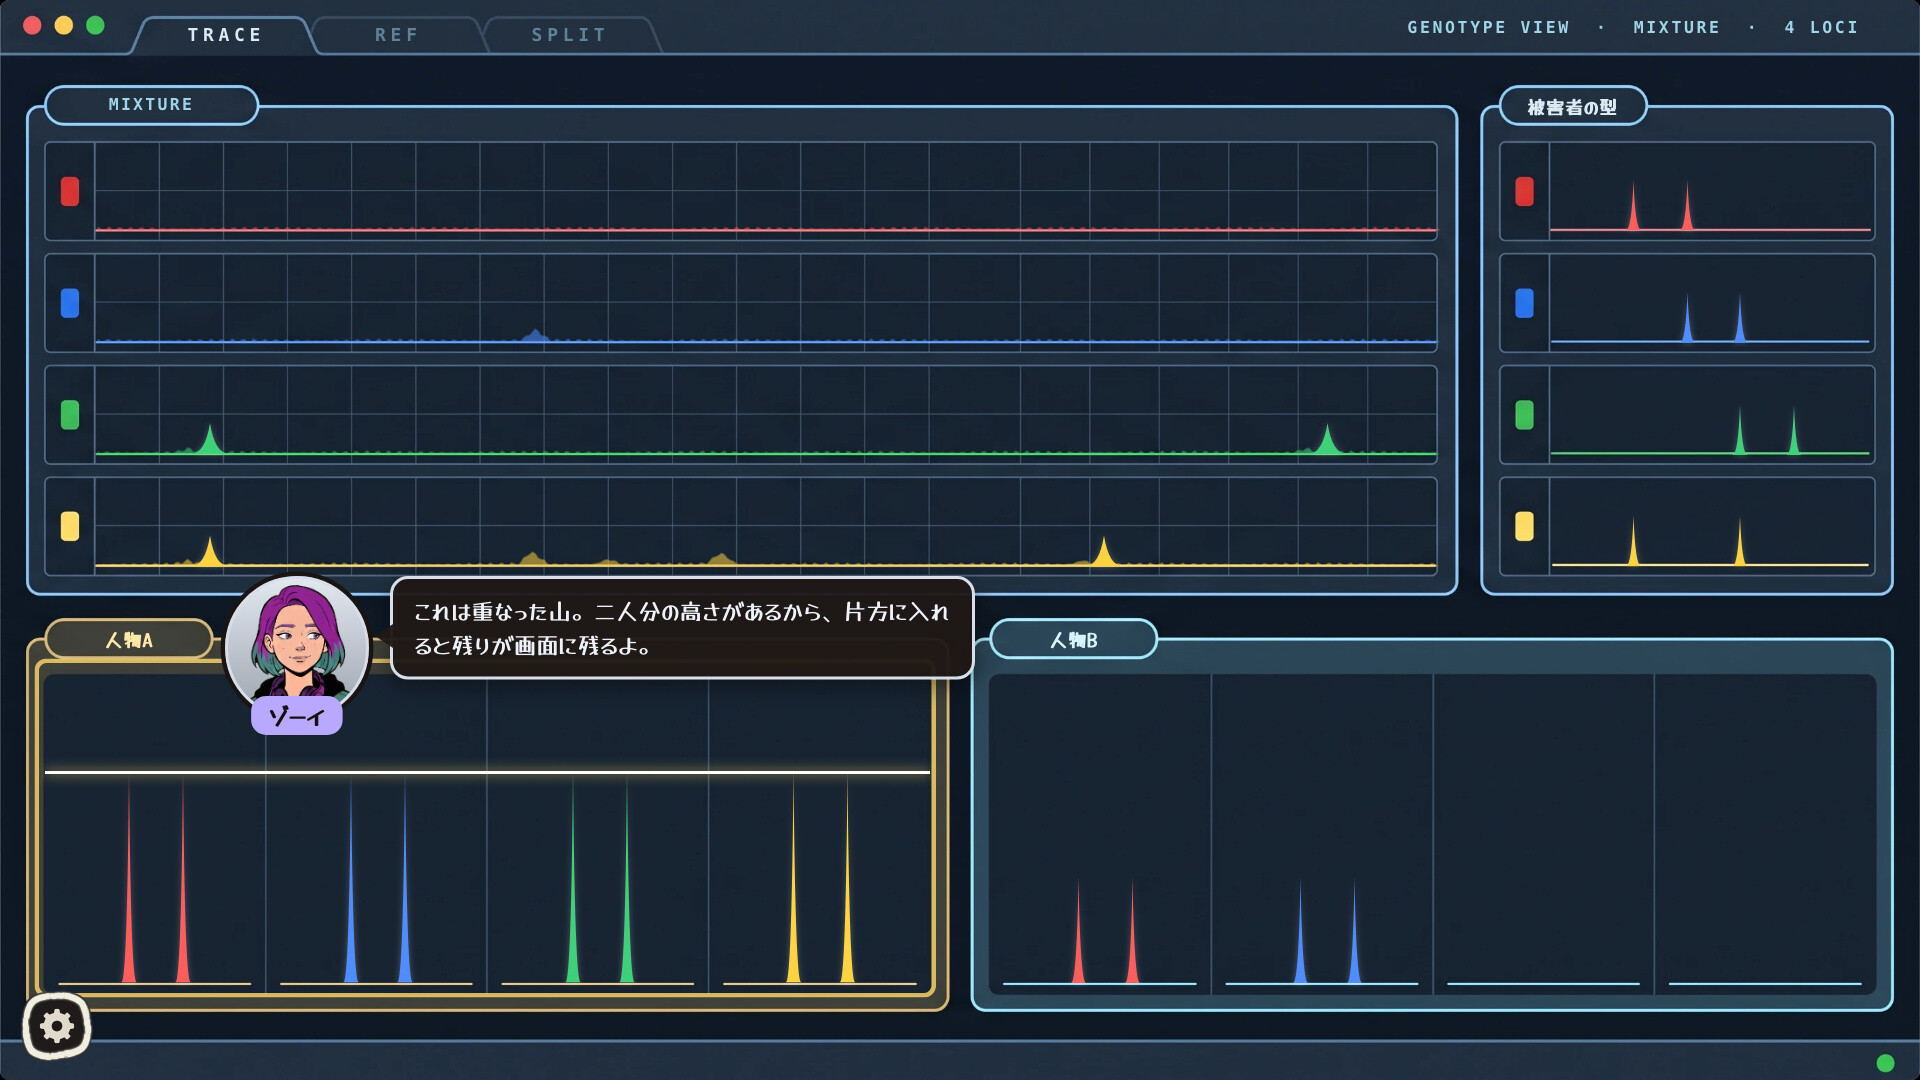1920x1080 pixels.
Task: Click the rightmost green peak in MIXTURE
Action: pos(1327,439)
